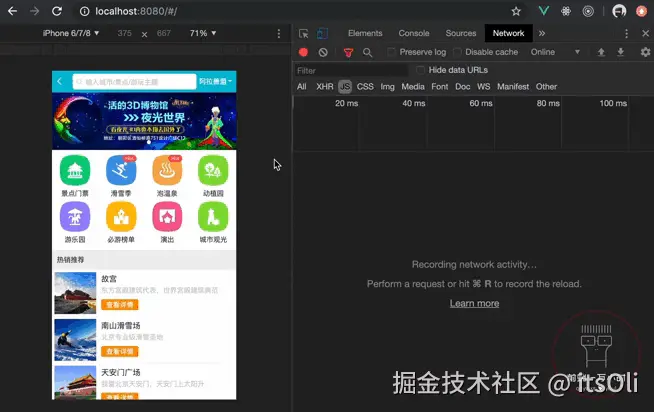Open DevTools customize menu
The image size is (654, 412).
point(626,33)
